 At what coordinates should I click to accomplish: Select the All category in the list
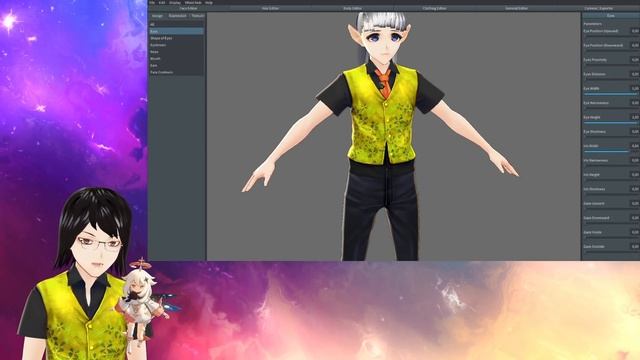[x=176, y=24]
